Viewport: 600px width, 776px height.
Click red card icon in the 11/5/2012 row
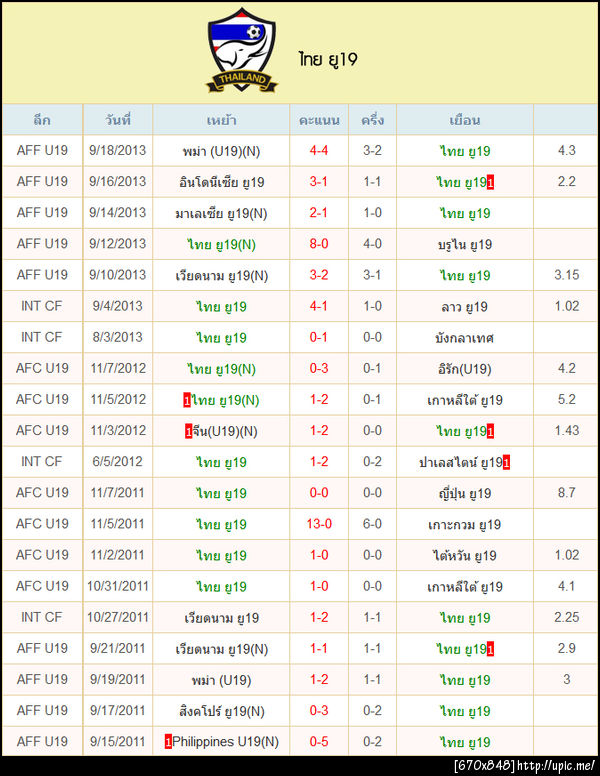pyautogui.click(x=188, y=400)
